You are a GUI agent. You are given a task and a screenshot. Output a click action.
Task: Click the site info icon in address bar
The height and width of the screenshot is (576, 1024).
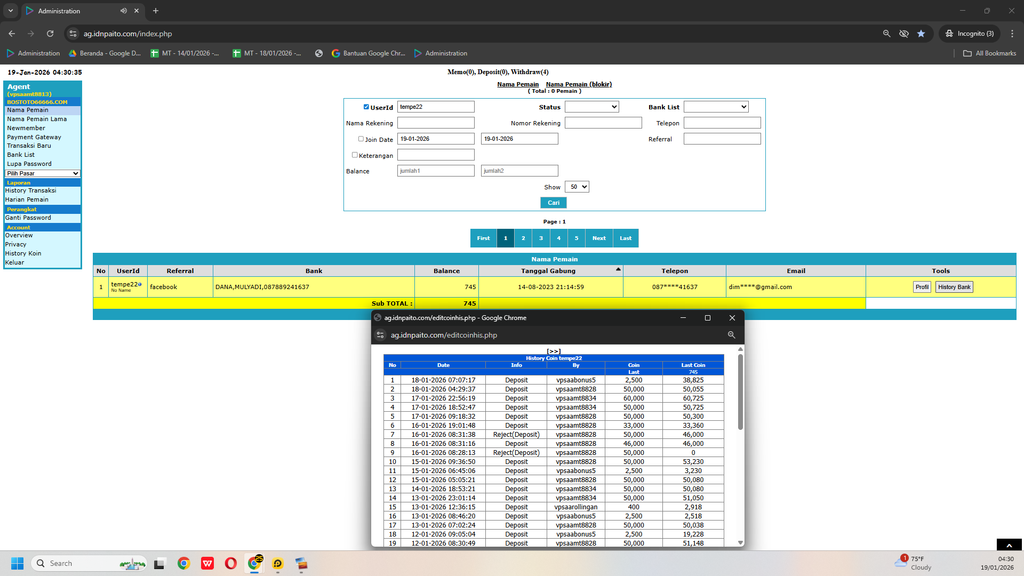[x=73, y=33]
